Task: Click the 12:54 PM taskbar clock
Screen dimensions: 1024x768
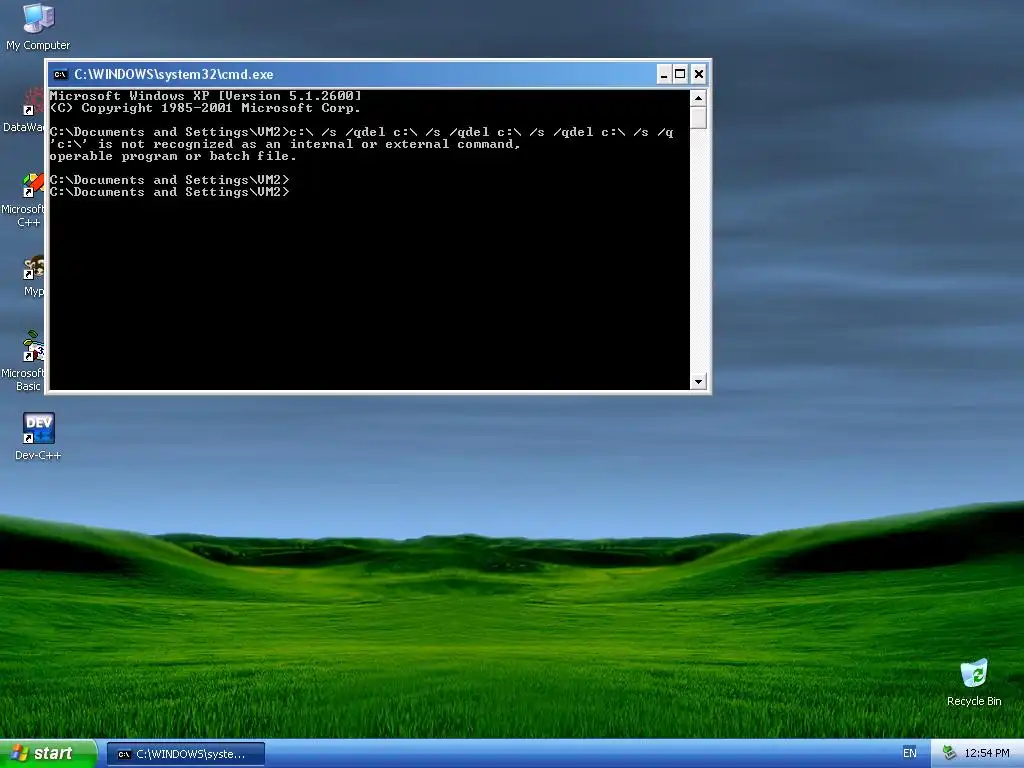Action: 986,753
